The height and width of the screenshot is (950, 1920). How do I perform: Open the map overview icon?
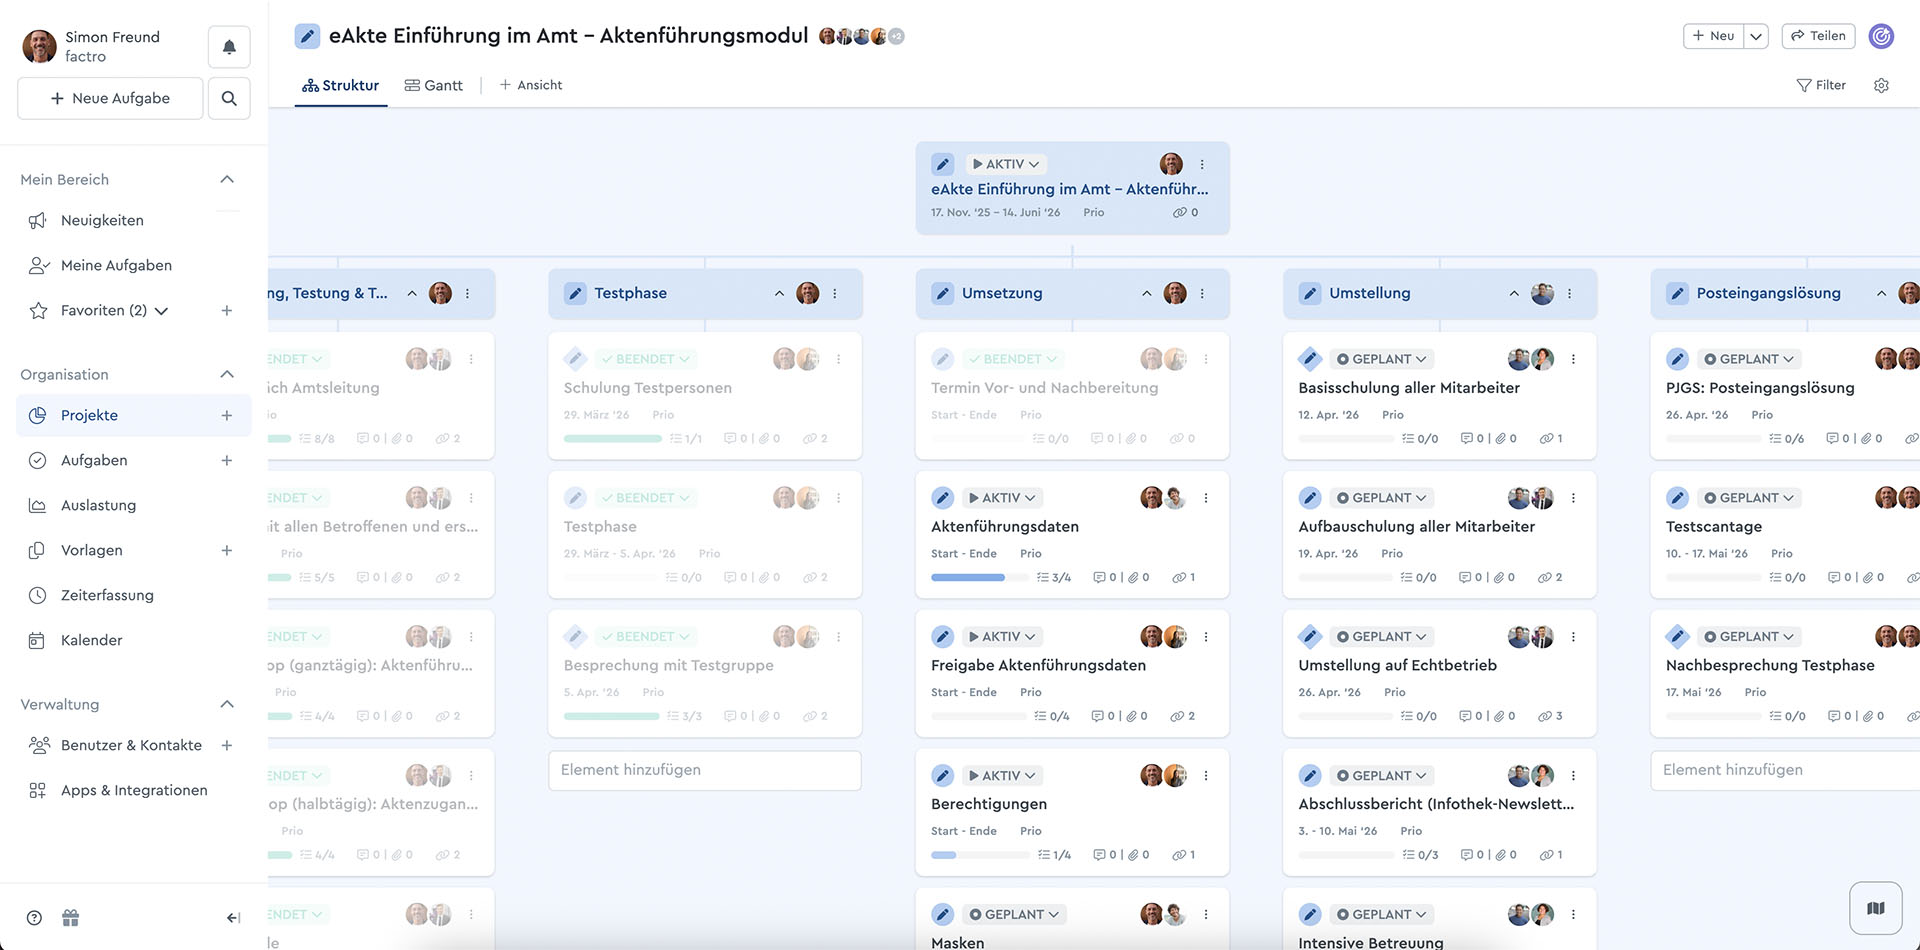click(x=1875, y=908)
